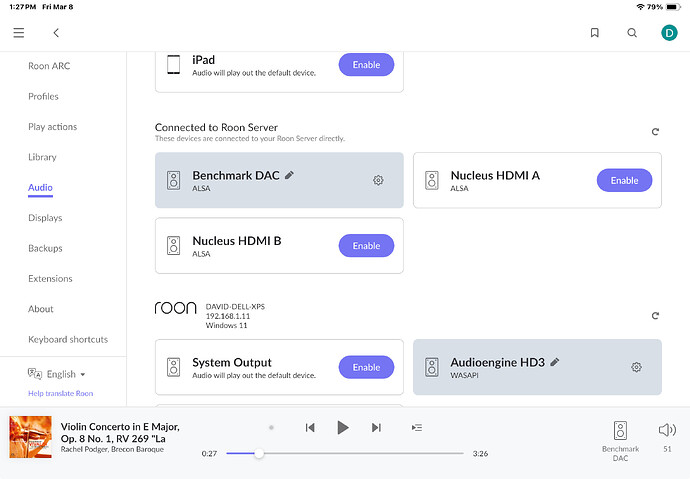This screenshot has height=479, width=690.
Task: Open the Backups settings tab
Action: click(x=45, y=248)
